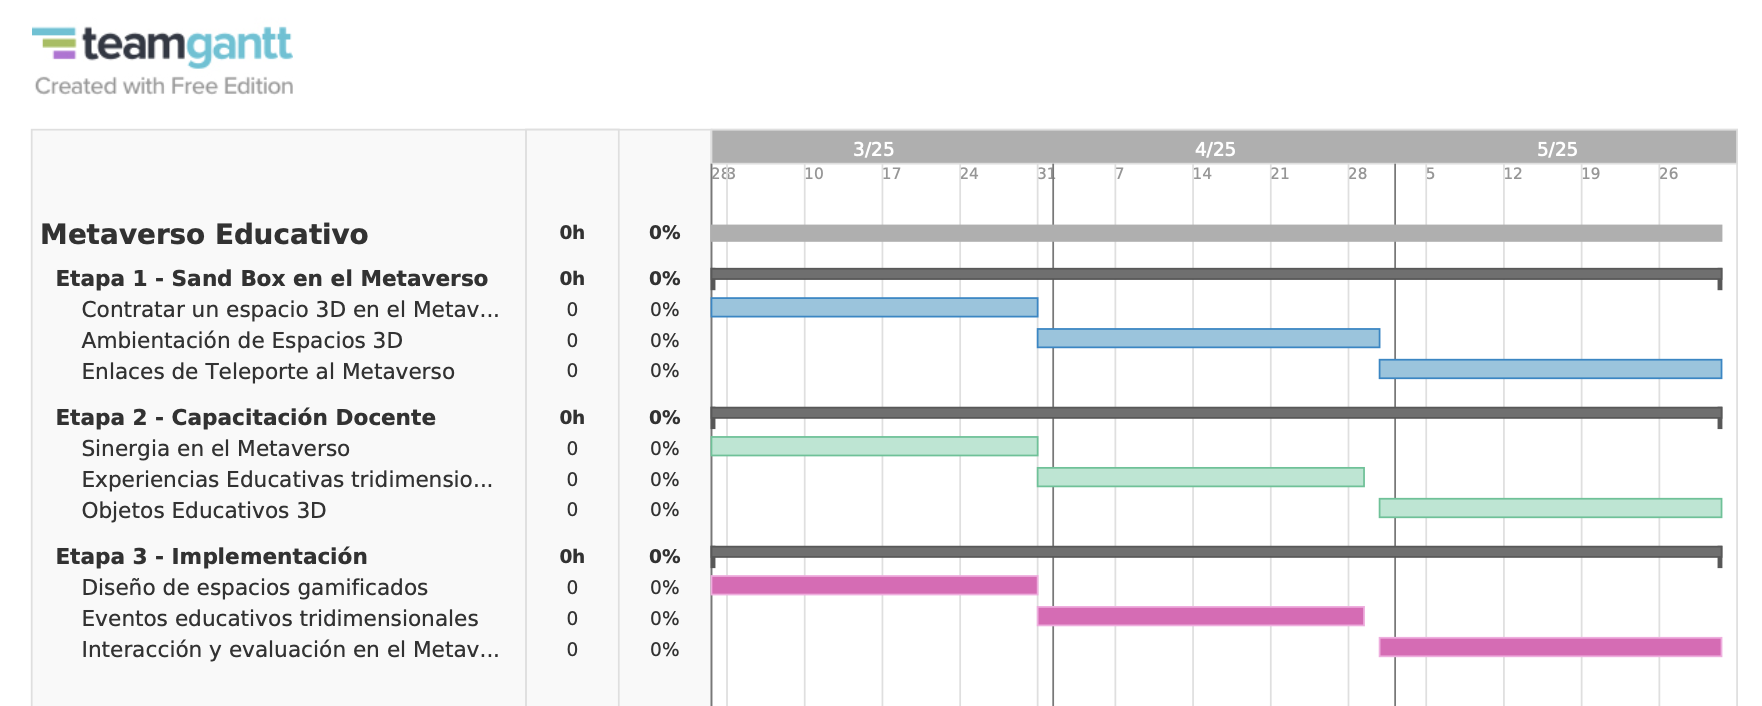Select the Etapa 2 - Capacitación Docente group name
This screenshot has width=1762, height=706.
point(245,417)
